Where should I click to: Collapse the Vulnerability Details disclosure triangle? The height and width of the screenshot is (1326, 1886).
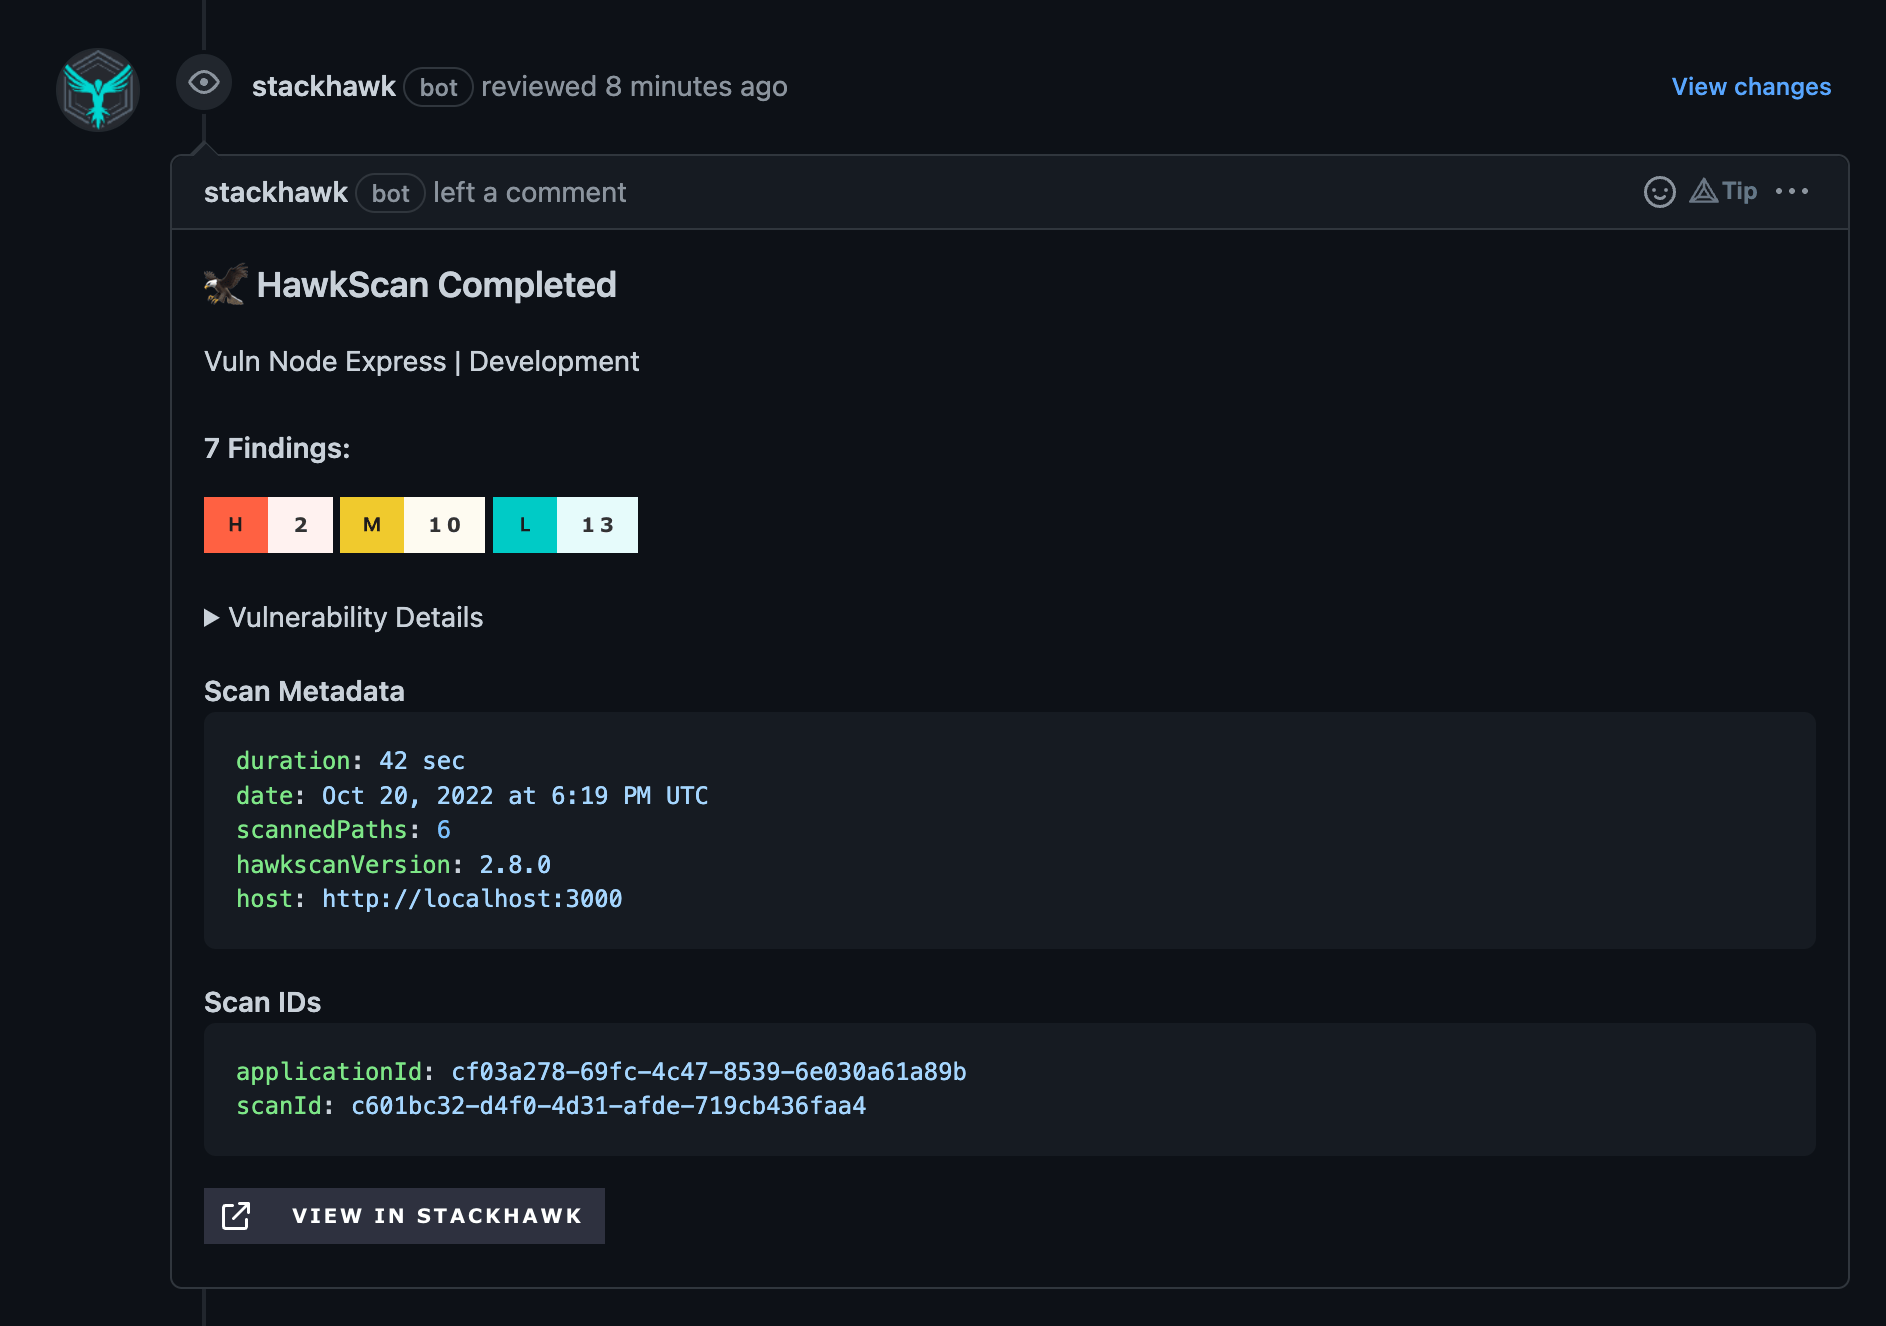click(211, 618)
